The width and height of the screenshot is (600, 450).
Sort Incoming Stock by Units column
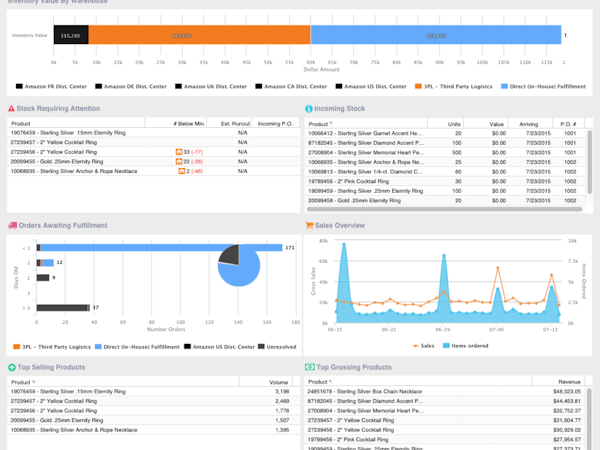[445, 124]
